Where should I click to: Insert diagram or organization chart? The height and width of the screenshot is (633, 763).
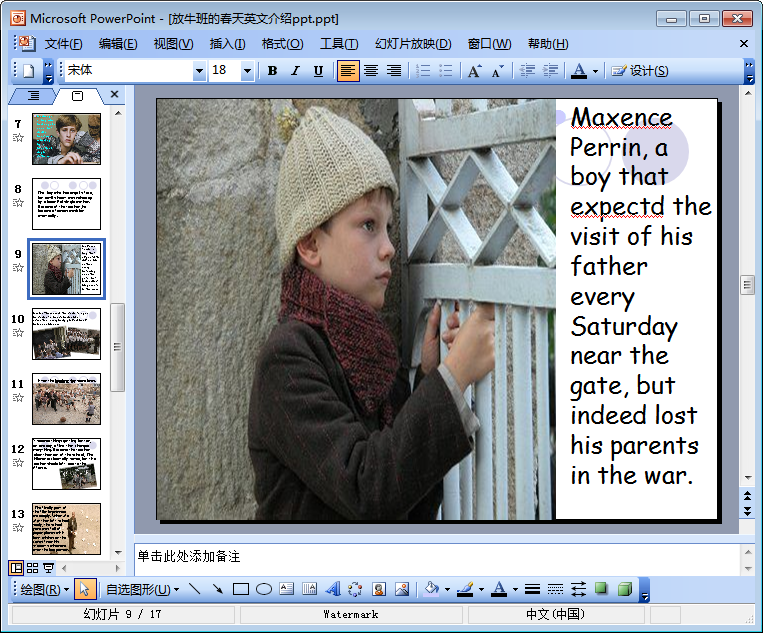pos(355,589)
